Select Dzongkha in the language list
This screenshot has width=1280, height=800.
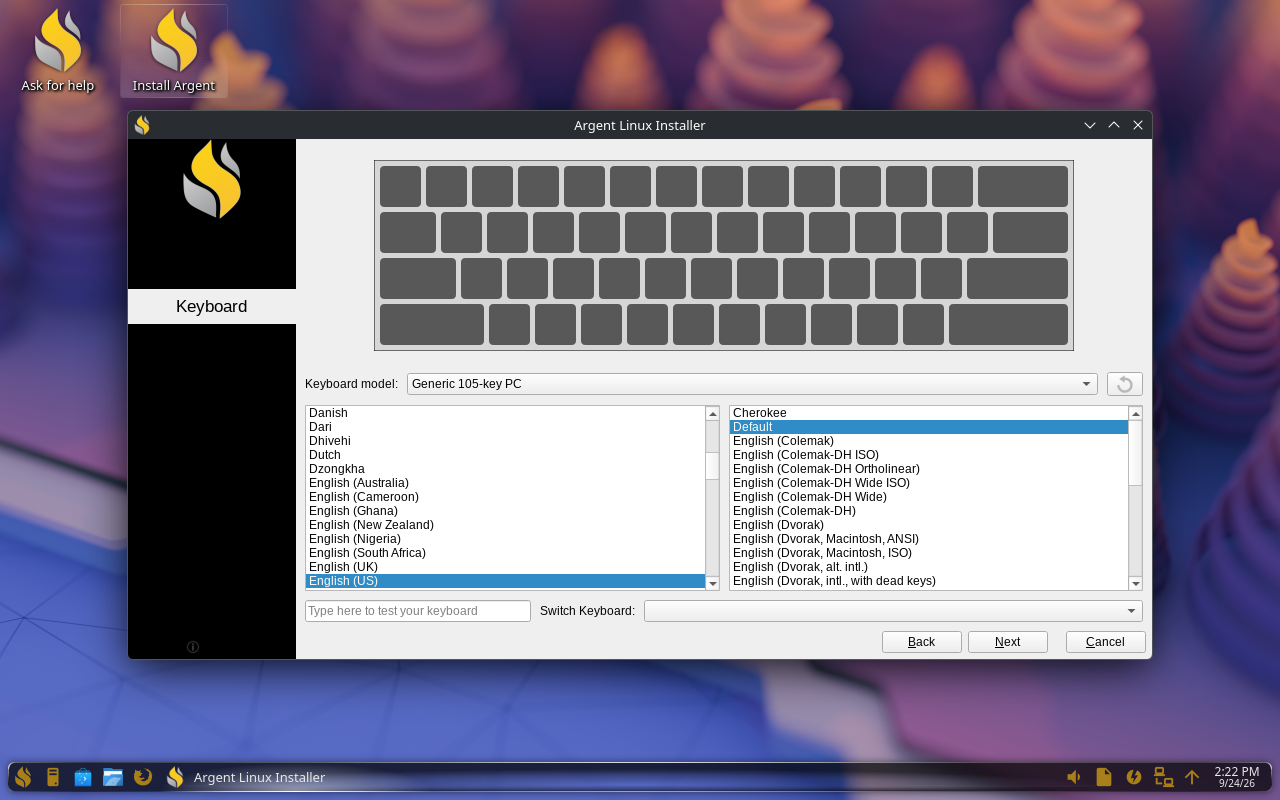[505, 469]
